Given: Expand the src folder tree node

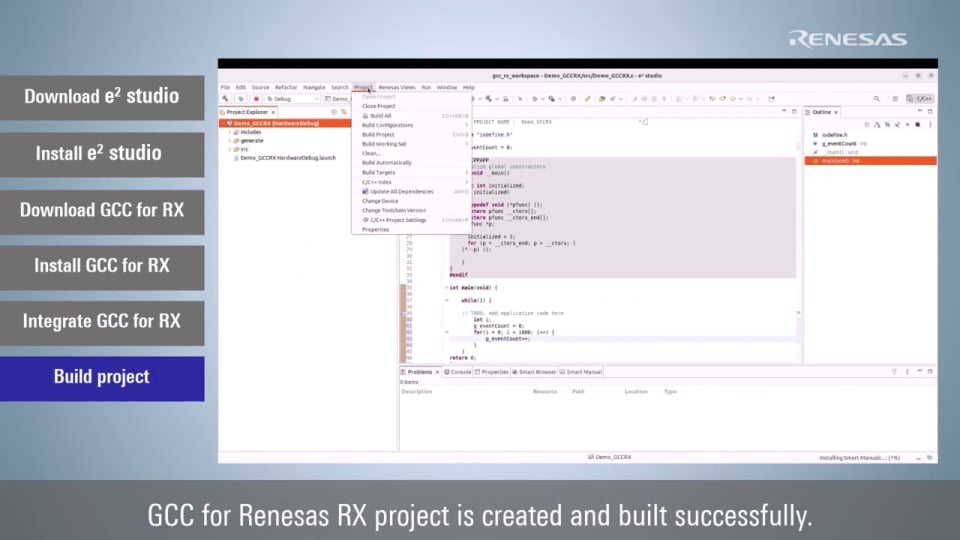Looking at the screenshot, I should pyautogui.click(x=230, y=149).
